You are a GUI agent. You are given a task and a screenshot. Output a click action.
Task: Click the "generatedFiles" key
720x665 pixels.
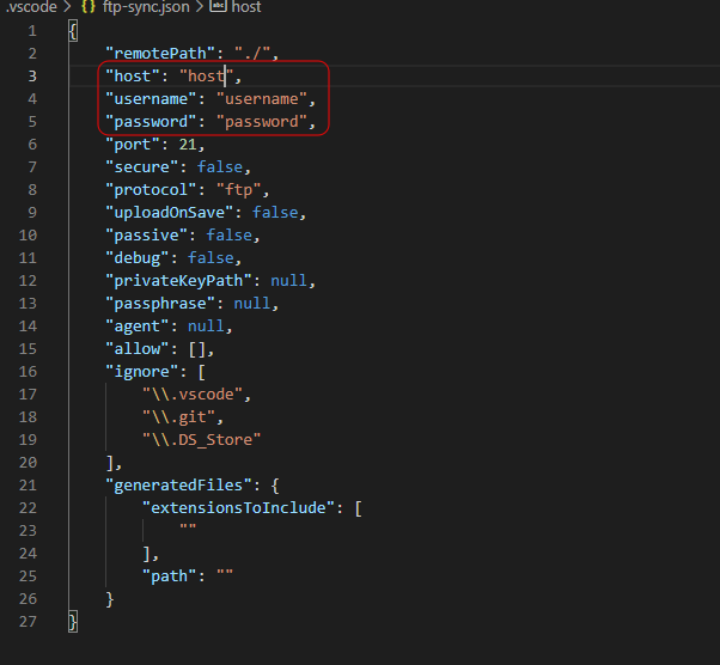click(179, 485)
